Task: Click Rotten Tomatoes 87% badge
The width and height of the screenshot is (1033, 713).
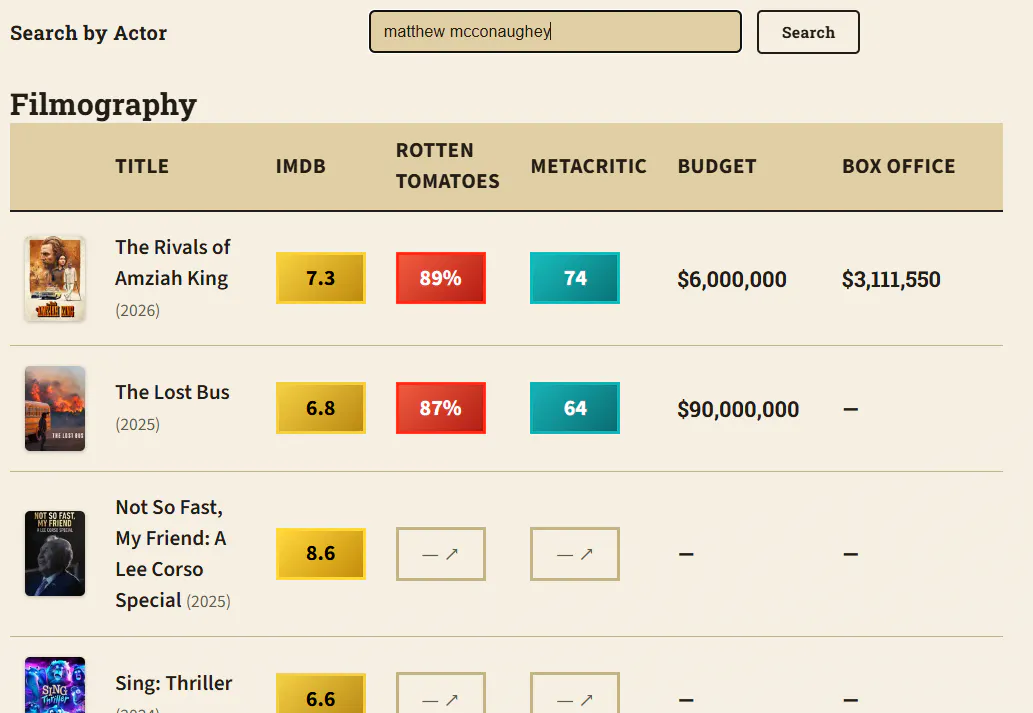Action: point(441,408)
